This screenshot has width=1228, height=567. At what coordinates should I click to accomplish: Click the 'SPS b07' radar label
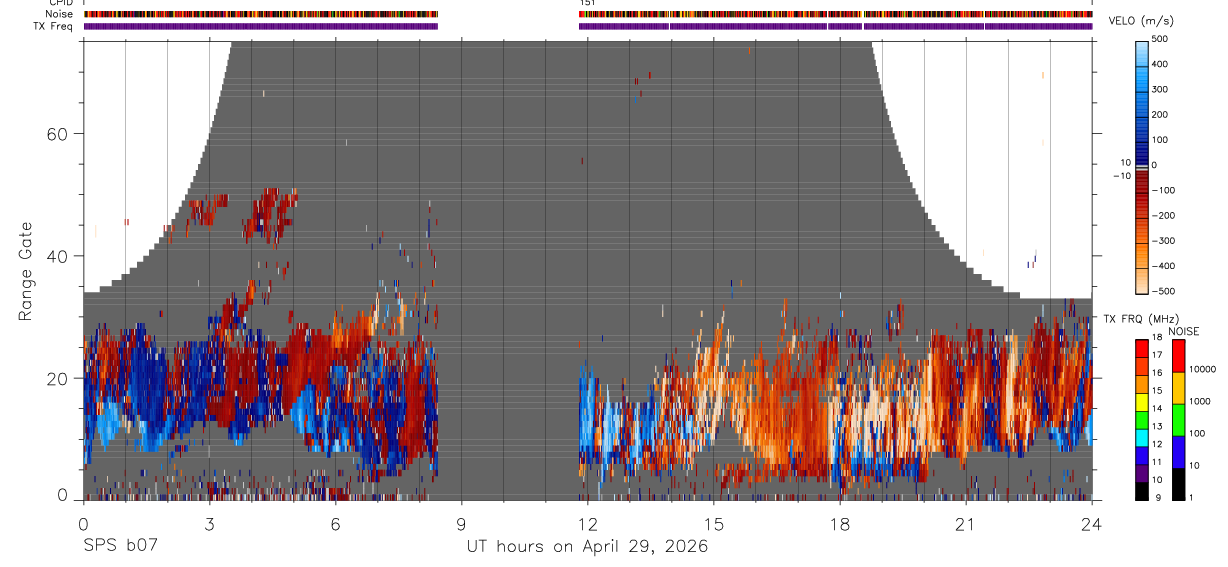pyautogui.click(x=119, y=547)
